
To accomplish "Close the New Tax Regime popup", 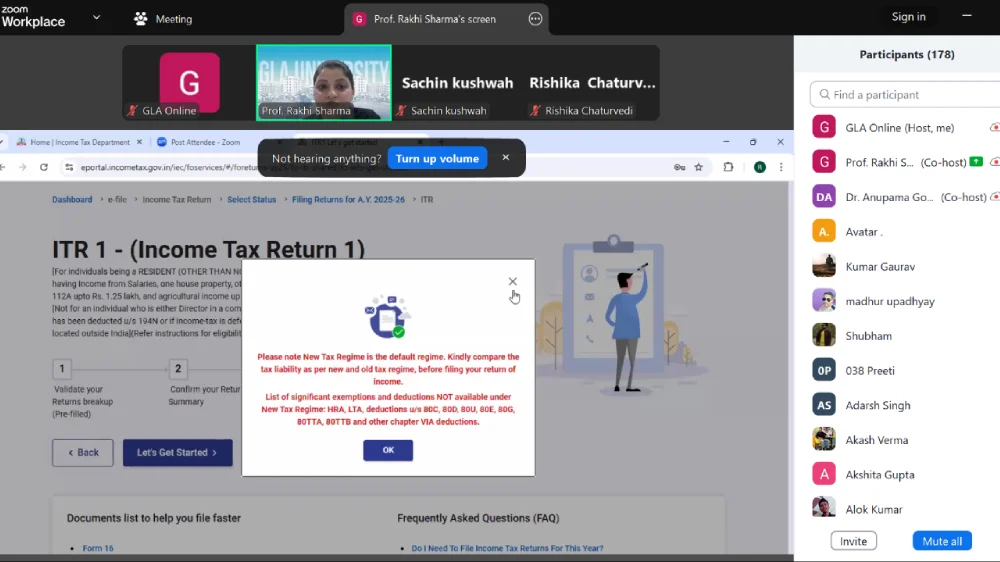I will [512, 282].
